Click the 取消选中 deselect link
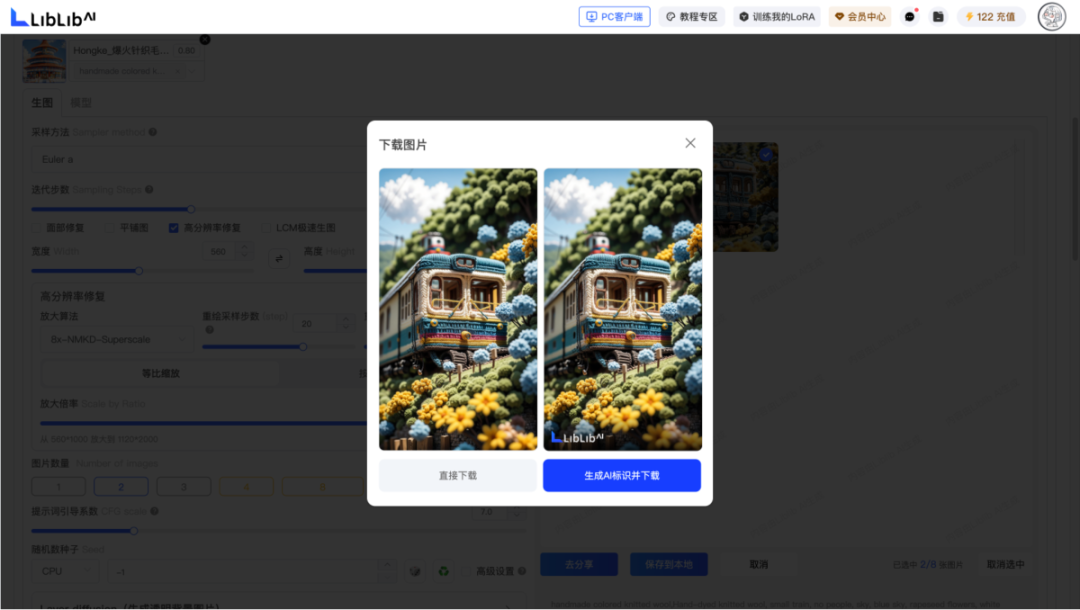This screenshot has width=1080, height=610. pos(1006,565)
